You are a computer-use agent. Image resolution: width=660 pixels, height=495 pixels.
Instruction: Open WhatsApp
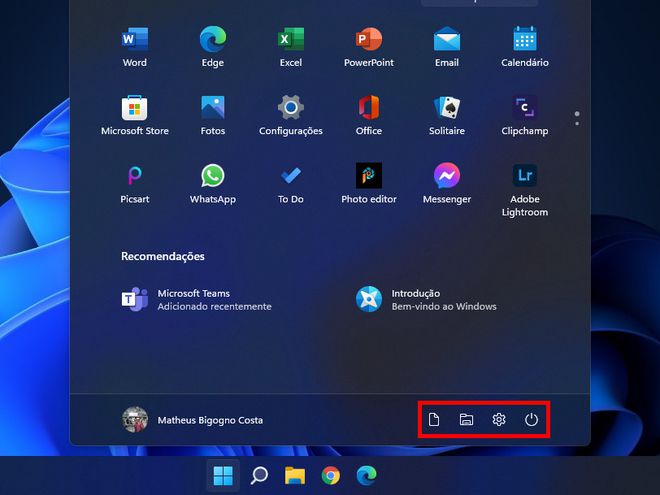point(213,184)
